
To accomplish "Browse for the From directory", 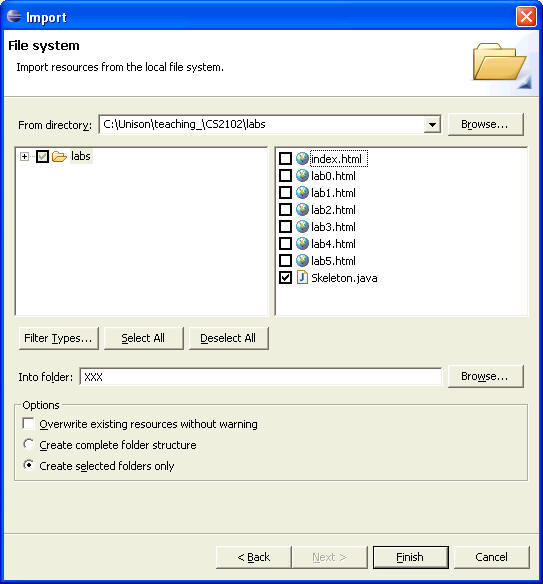I will 485,124.
